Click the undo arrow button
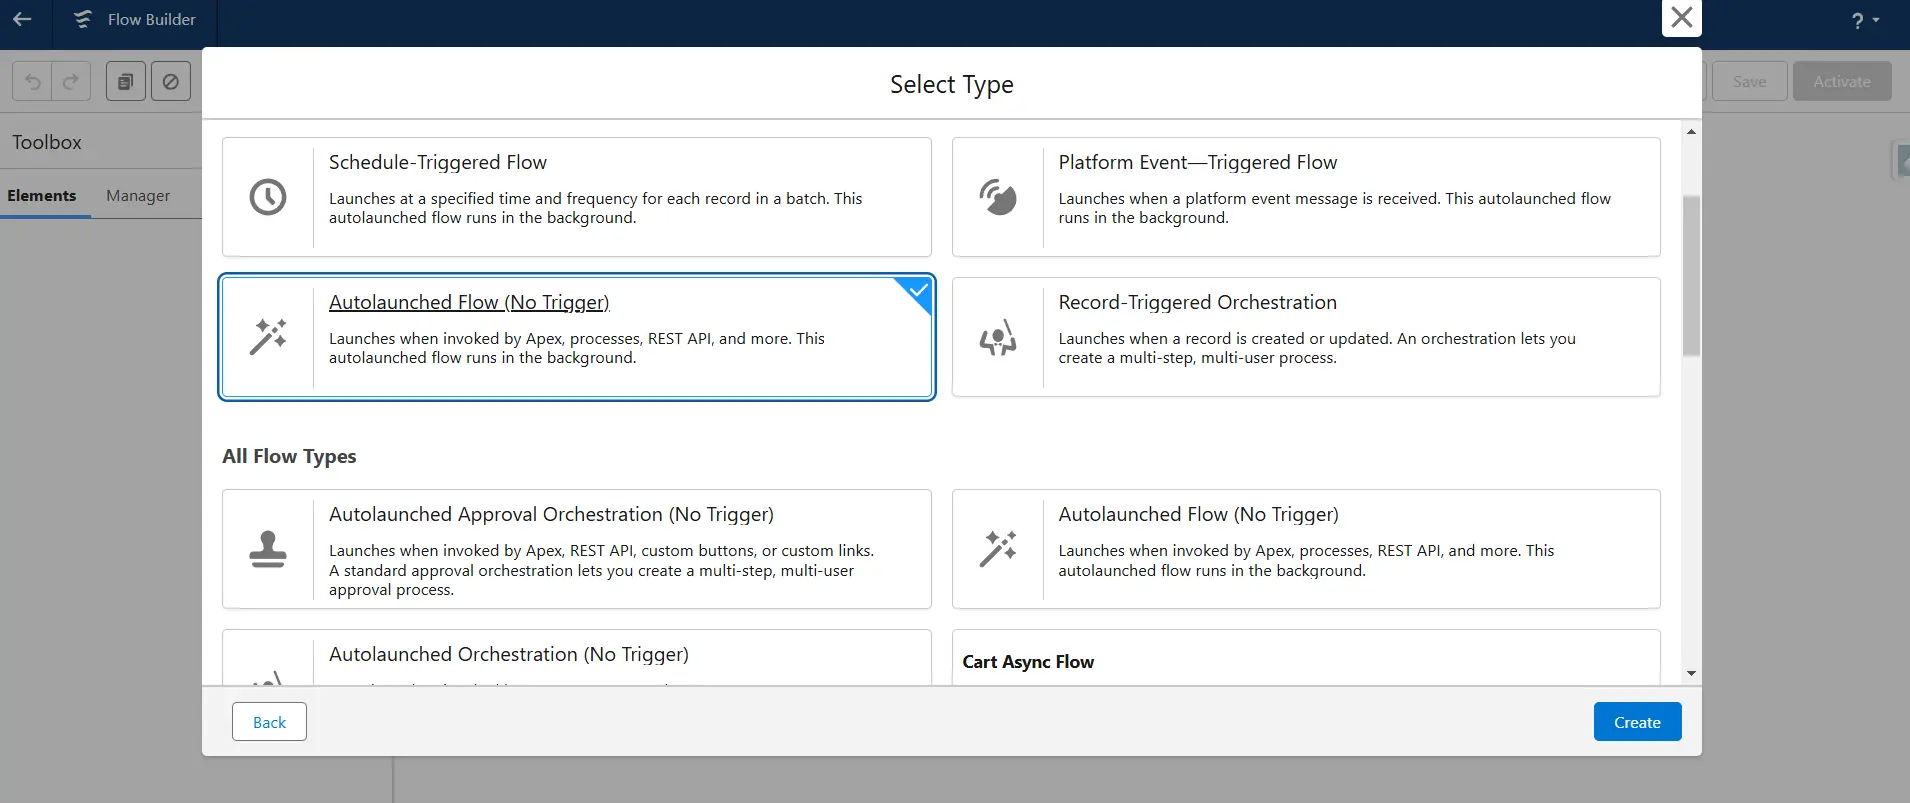The image size is (1910, 803). click(x=32, y=81)
